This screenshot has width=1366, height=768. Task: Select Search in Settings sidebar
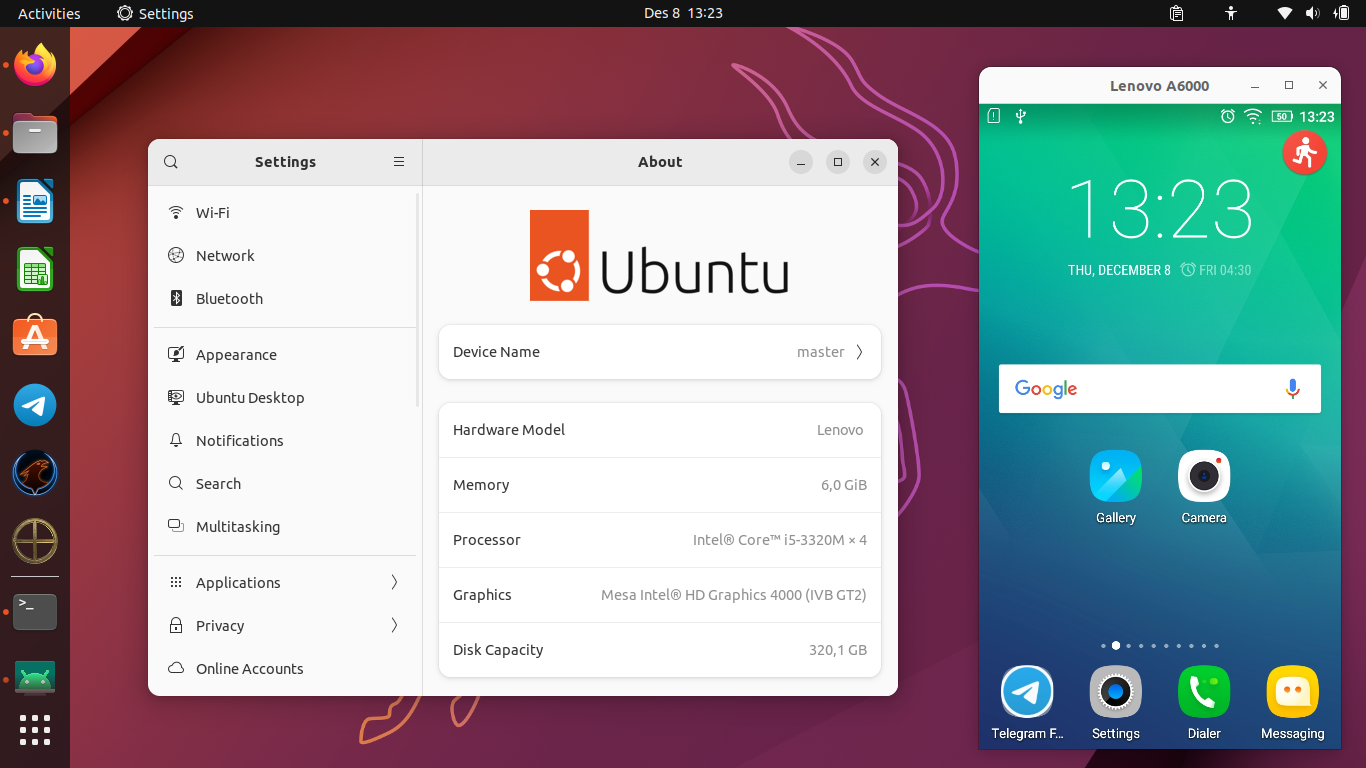pyautogui.click(x=284, y=484)
